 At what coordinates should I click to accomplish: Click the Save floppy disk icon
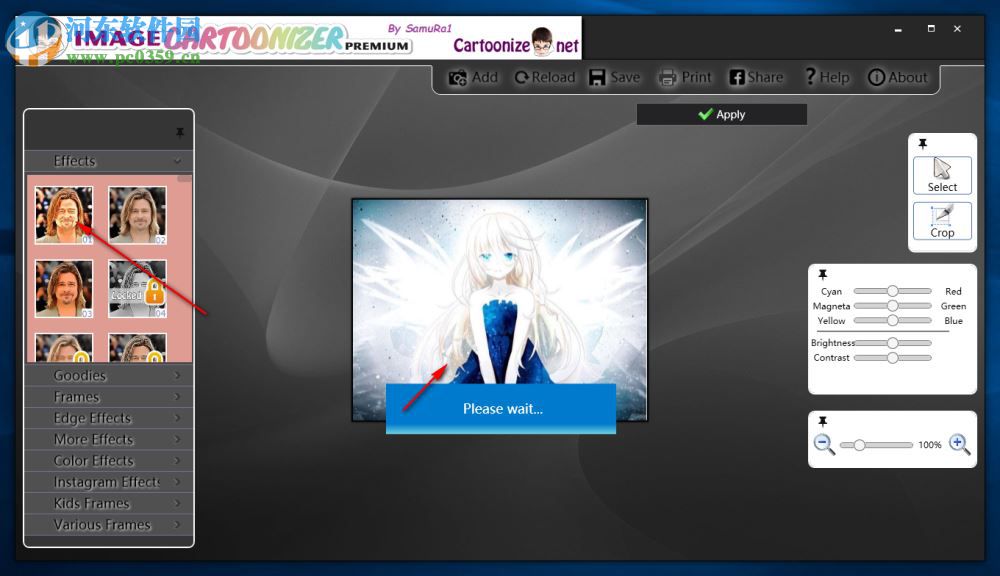pos(597,78)
